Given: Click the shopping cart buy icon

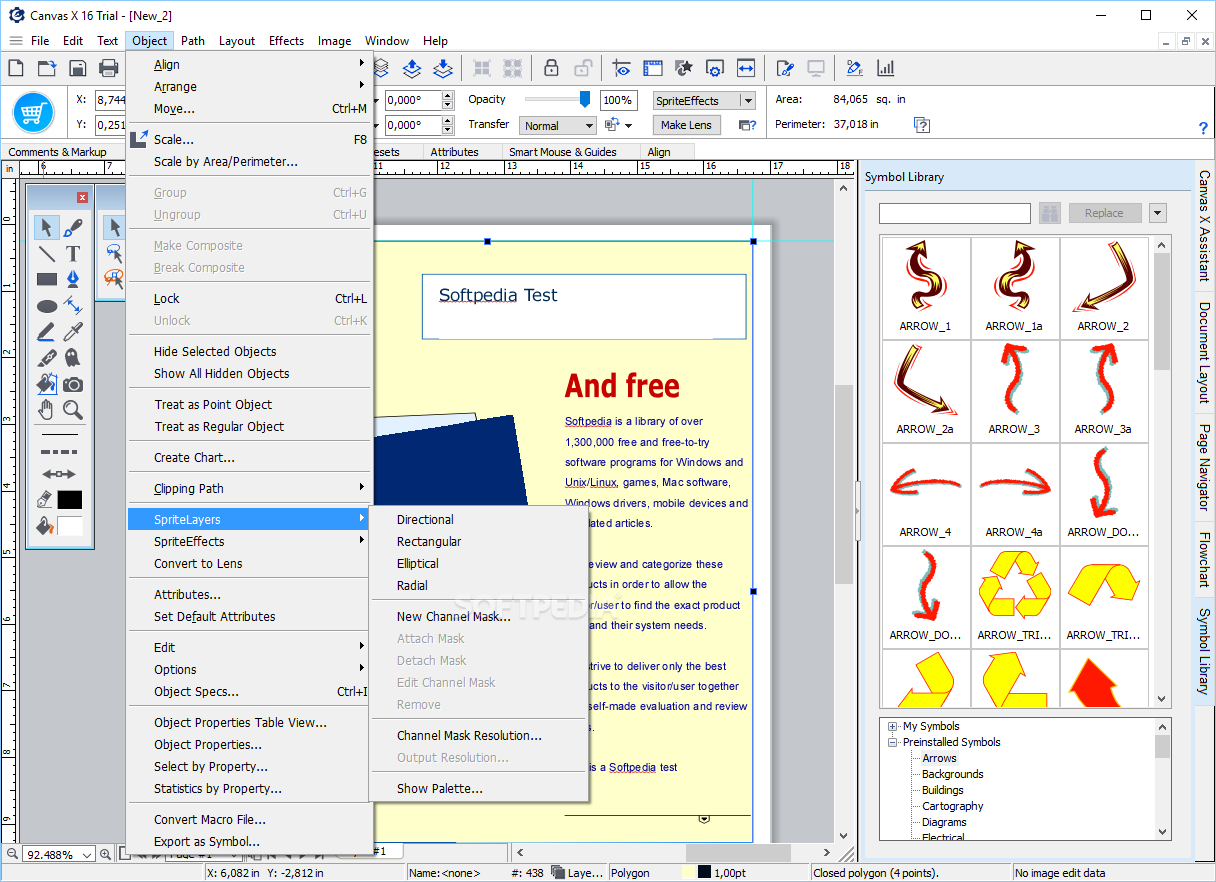Looking at the screenshot, I should pos(33,111).
